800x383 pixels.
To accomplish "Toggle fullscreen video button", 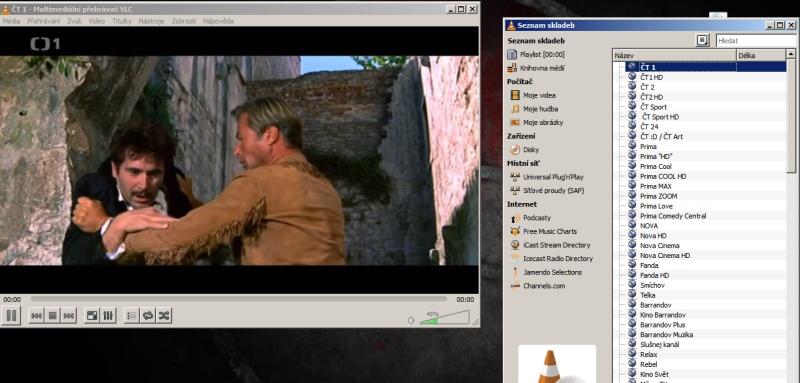I will 92,316.
